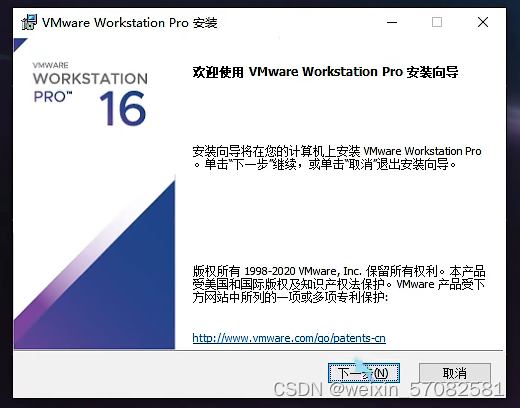Close the VMware Workstation Pro installer
The image size is (520, 408).
coord(483,22)
